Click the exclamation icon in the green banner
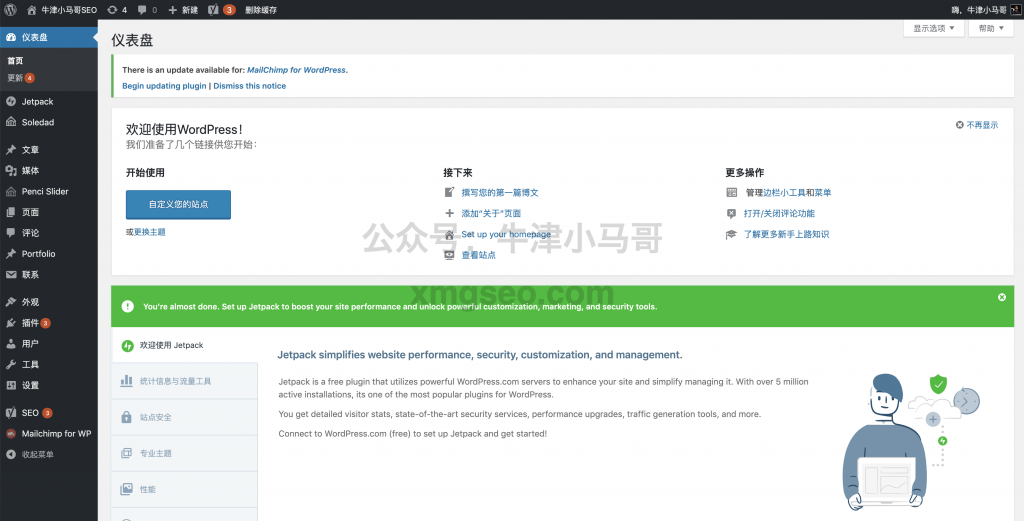 (128, 306)
